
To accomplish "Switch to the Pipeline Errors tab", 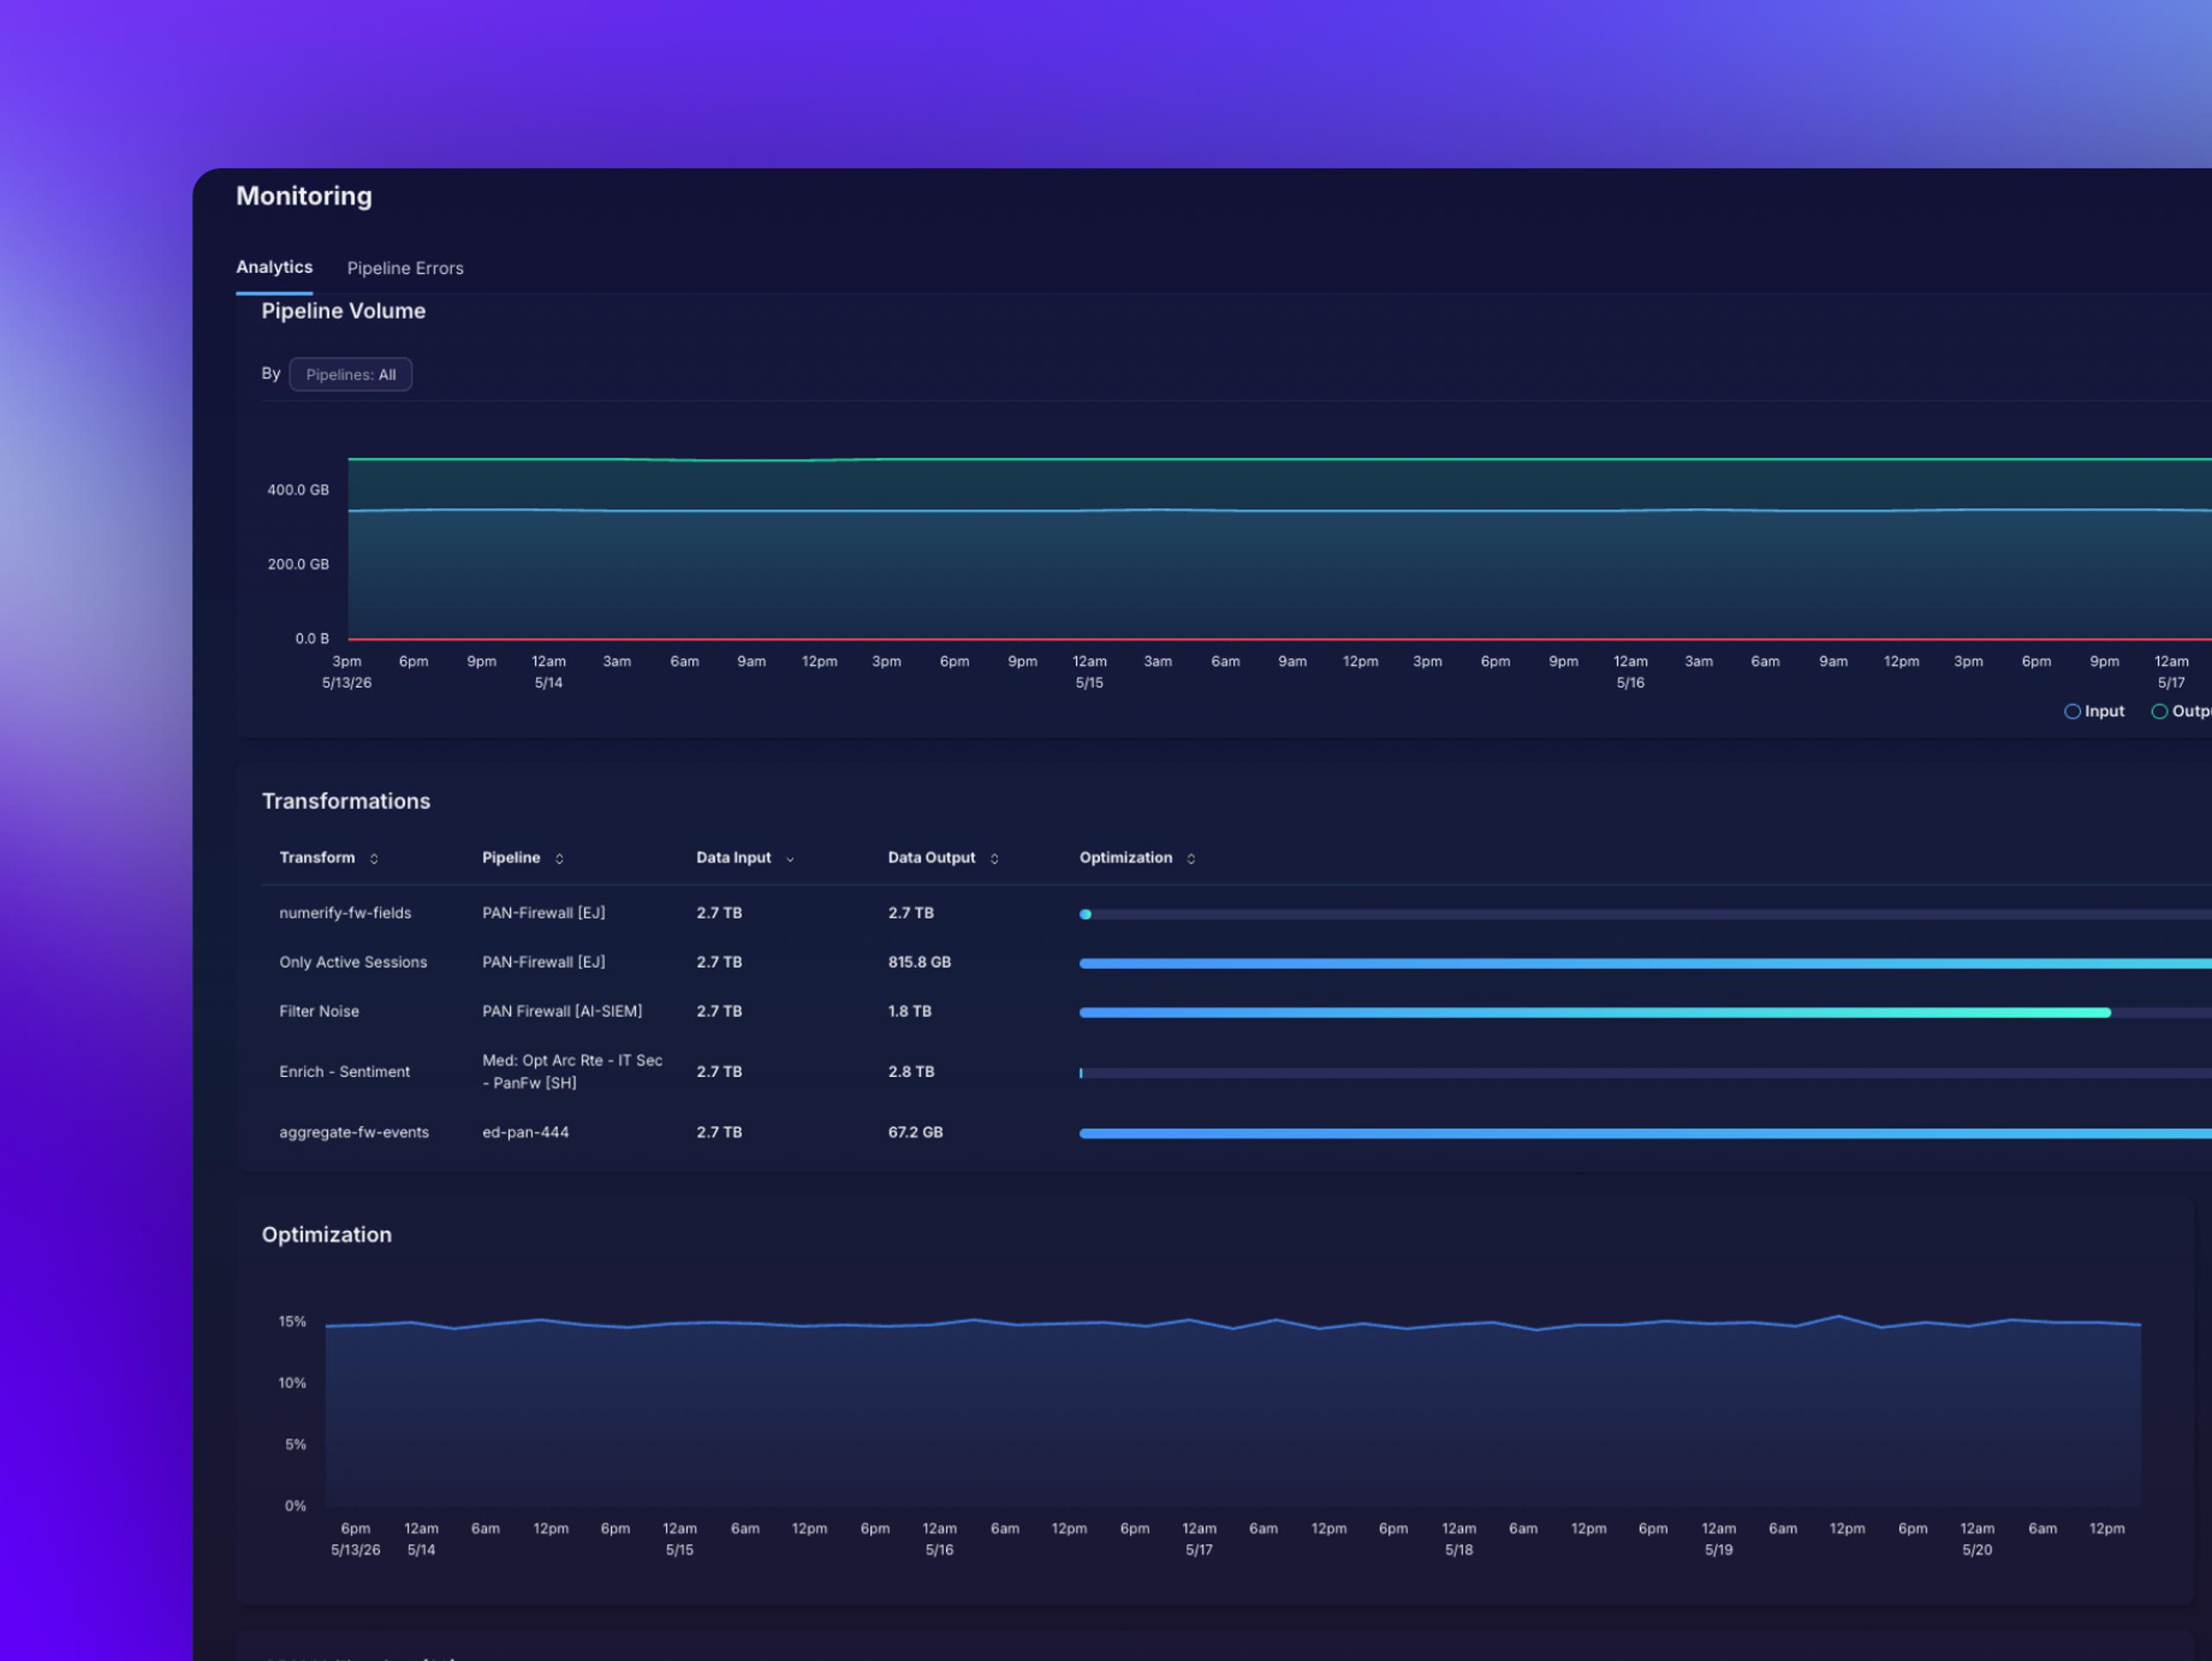I will (x=405, y=268).
